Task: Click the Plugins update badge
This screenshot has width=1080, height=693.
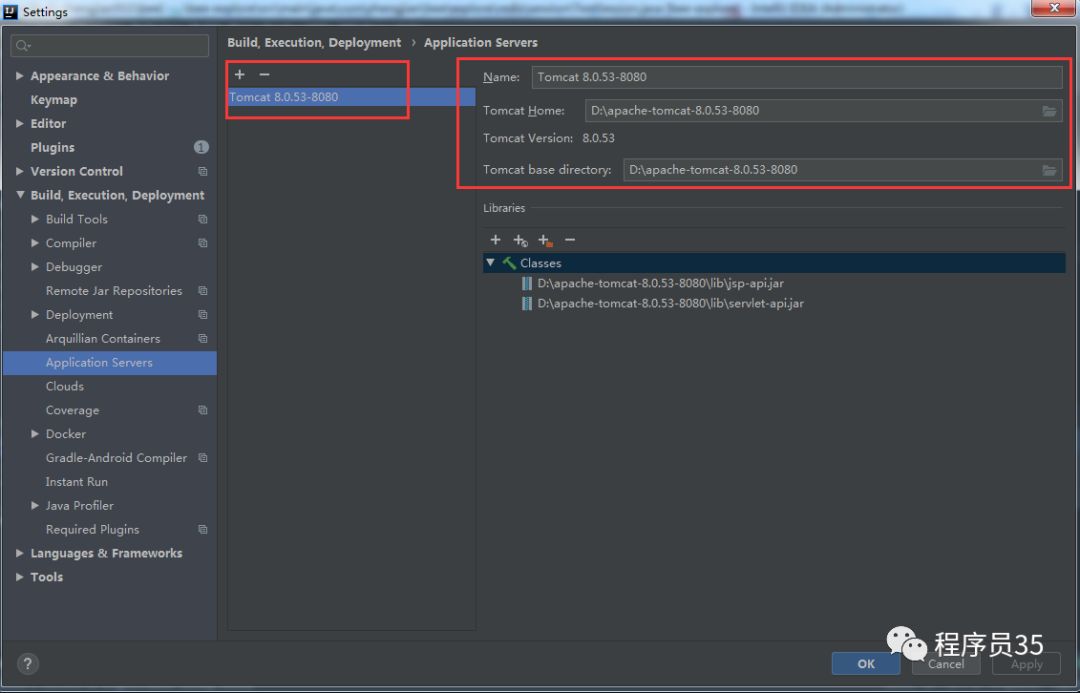Action: pos(201,147)
